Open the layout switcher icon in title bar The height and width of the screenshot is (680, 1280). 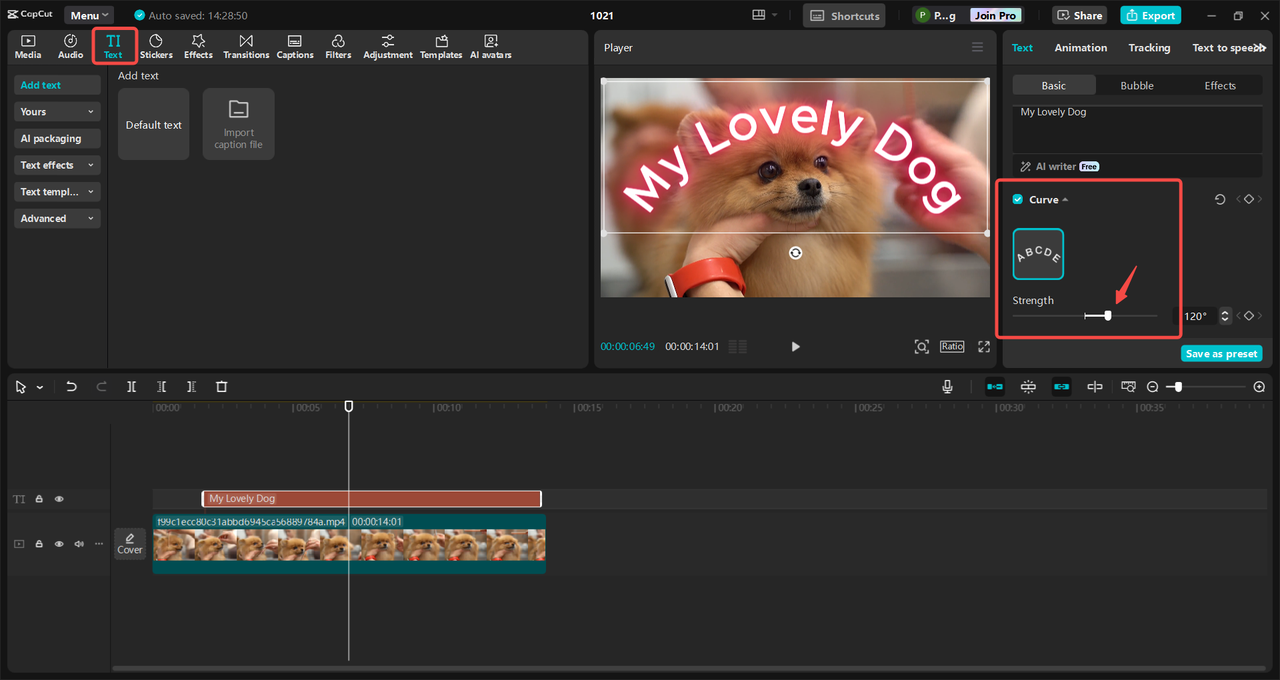click(759, 15)
